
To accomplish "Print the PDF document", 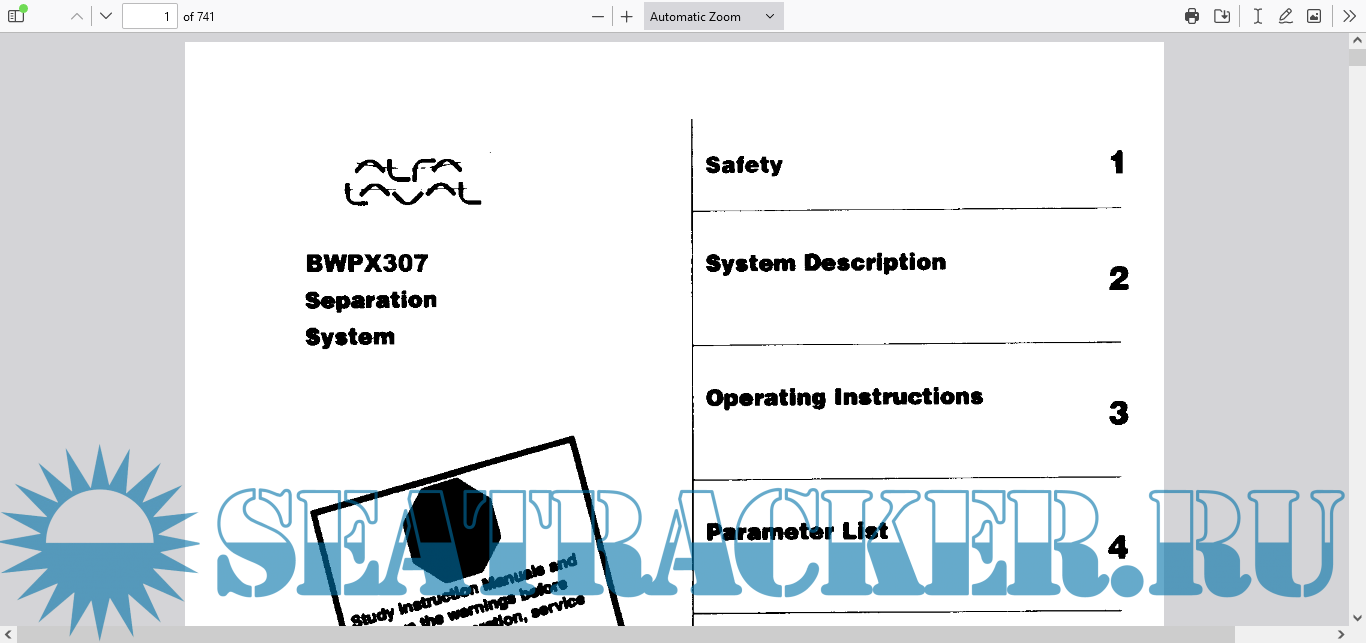I will (x=1191, y=16).
